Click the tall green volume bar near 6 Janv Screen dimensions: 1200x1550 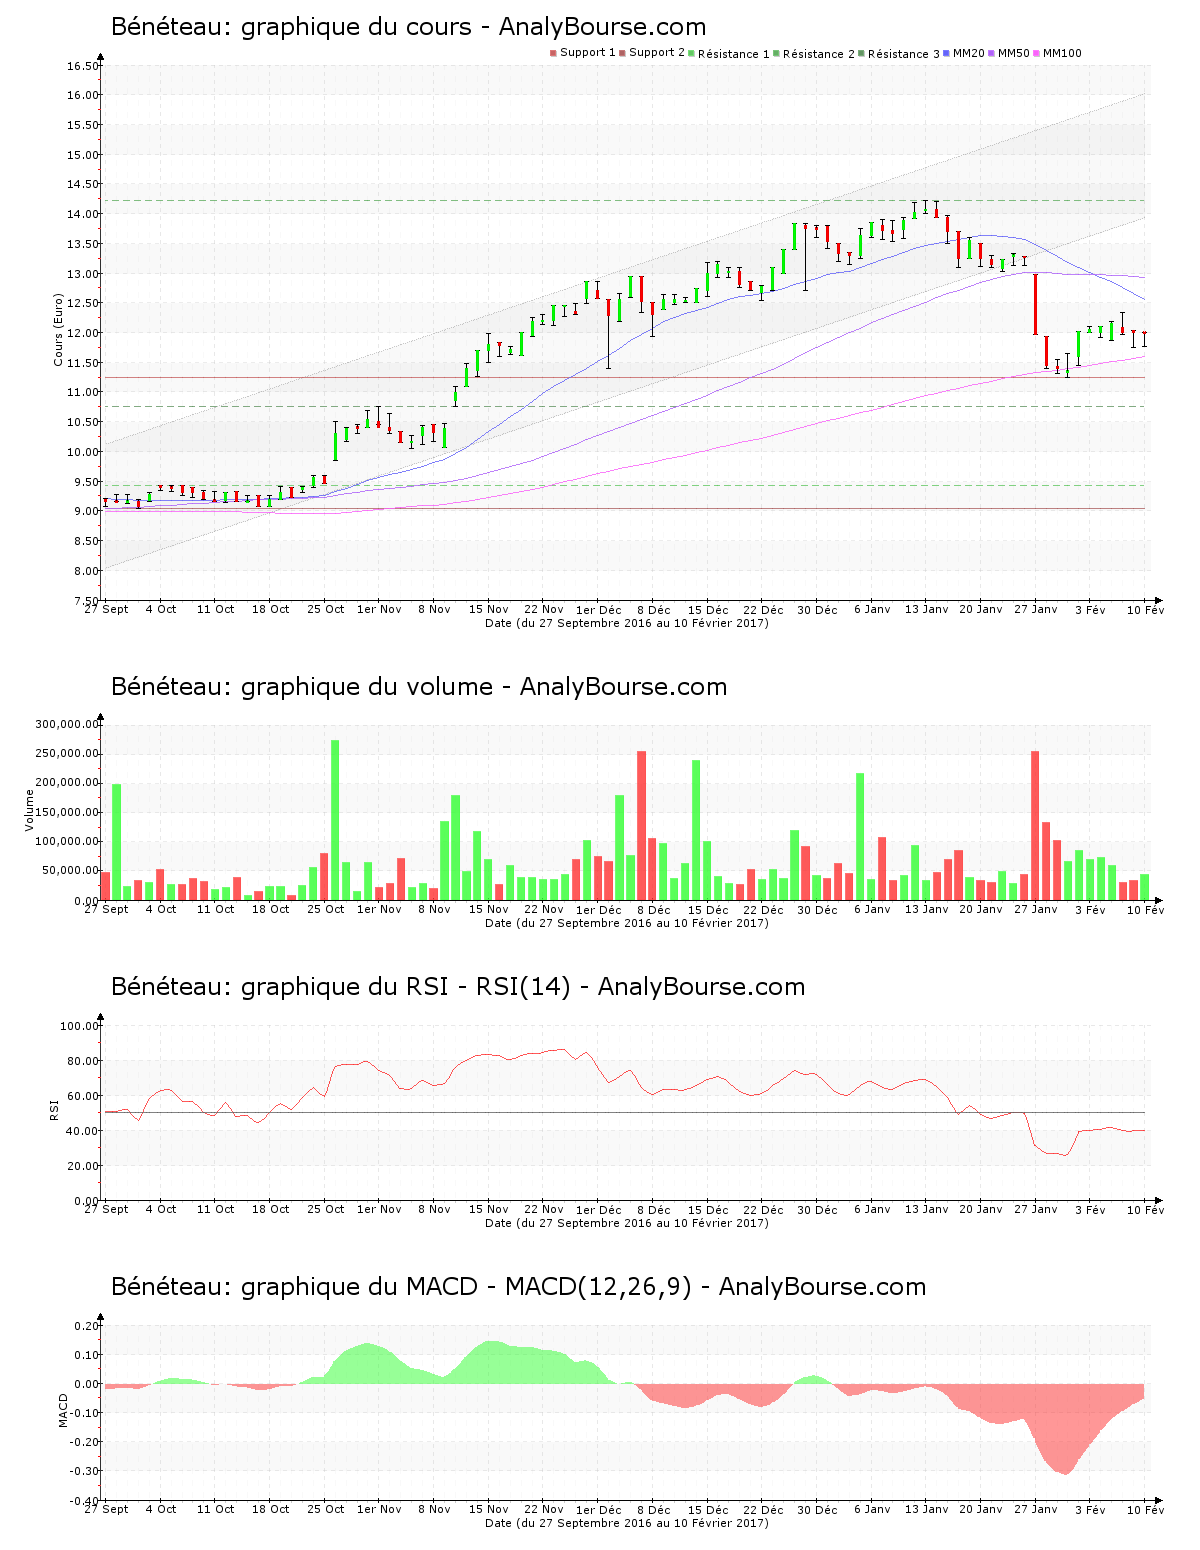860,837
